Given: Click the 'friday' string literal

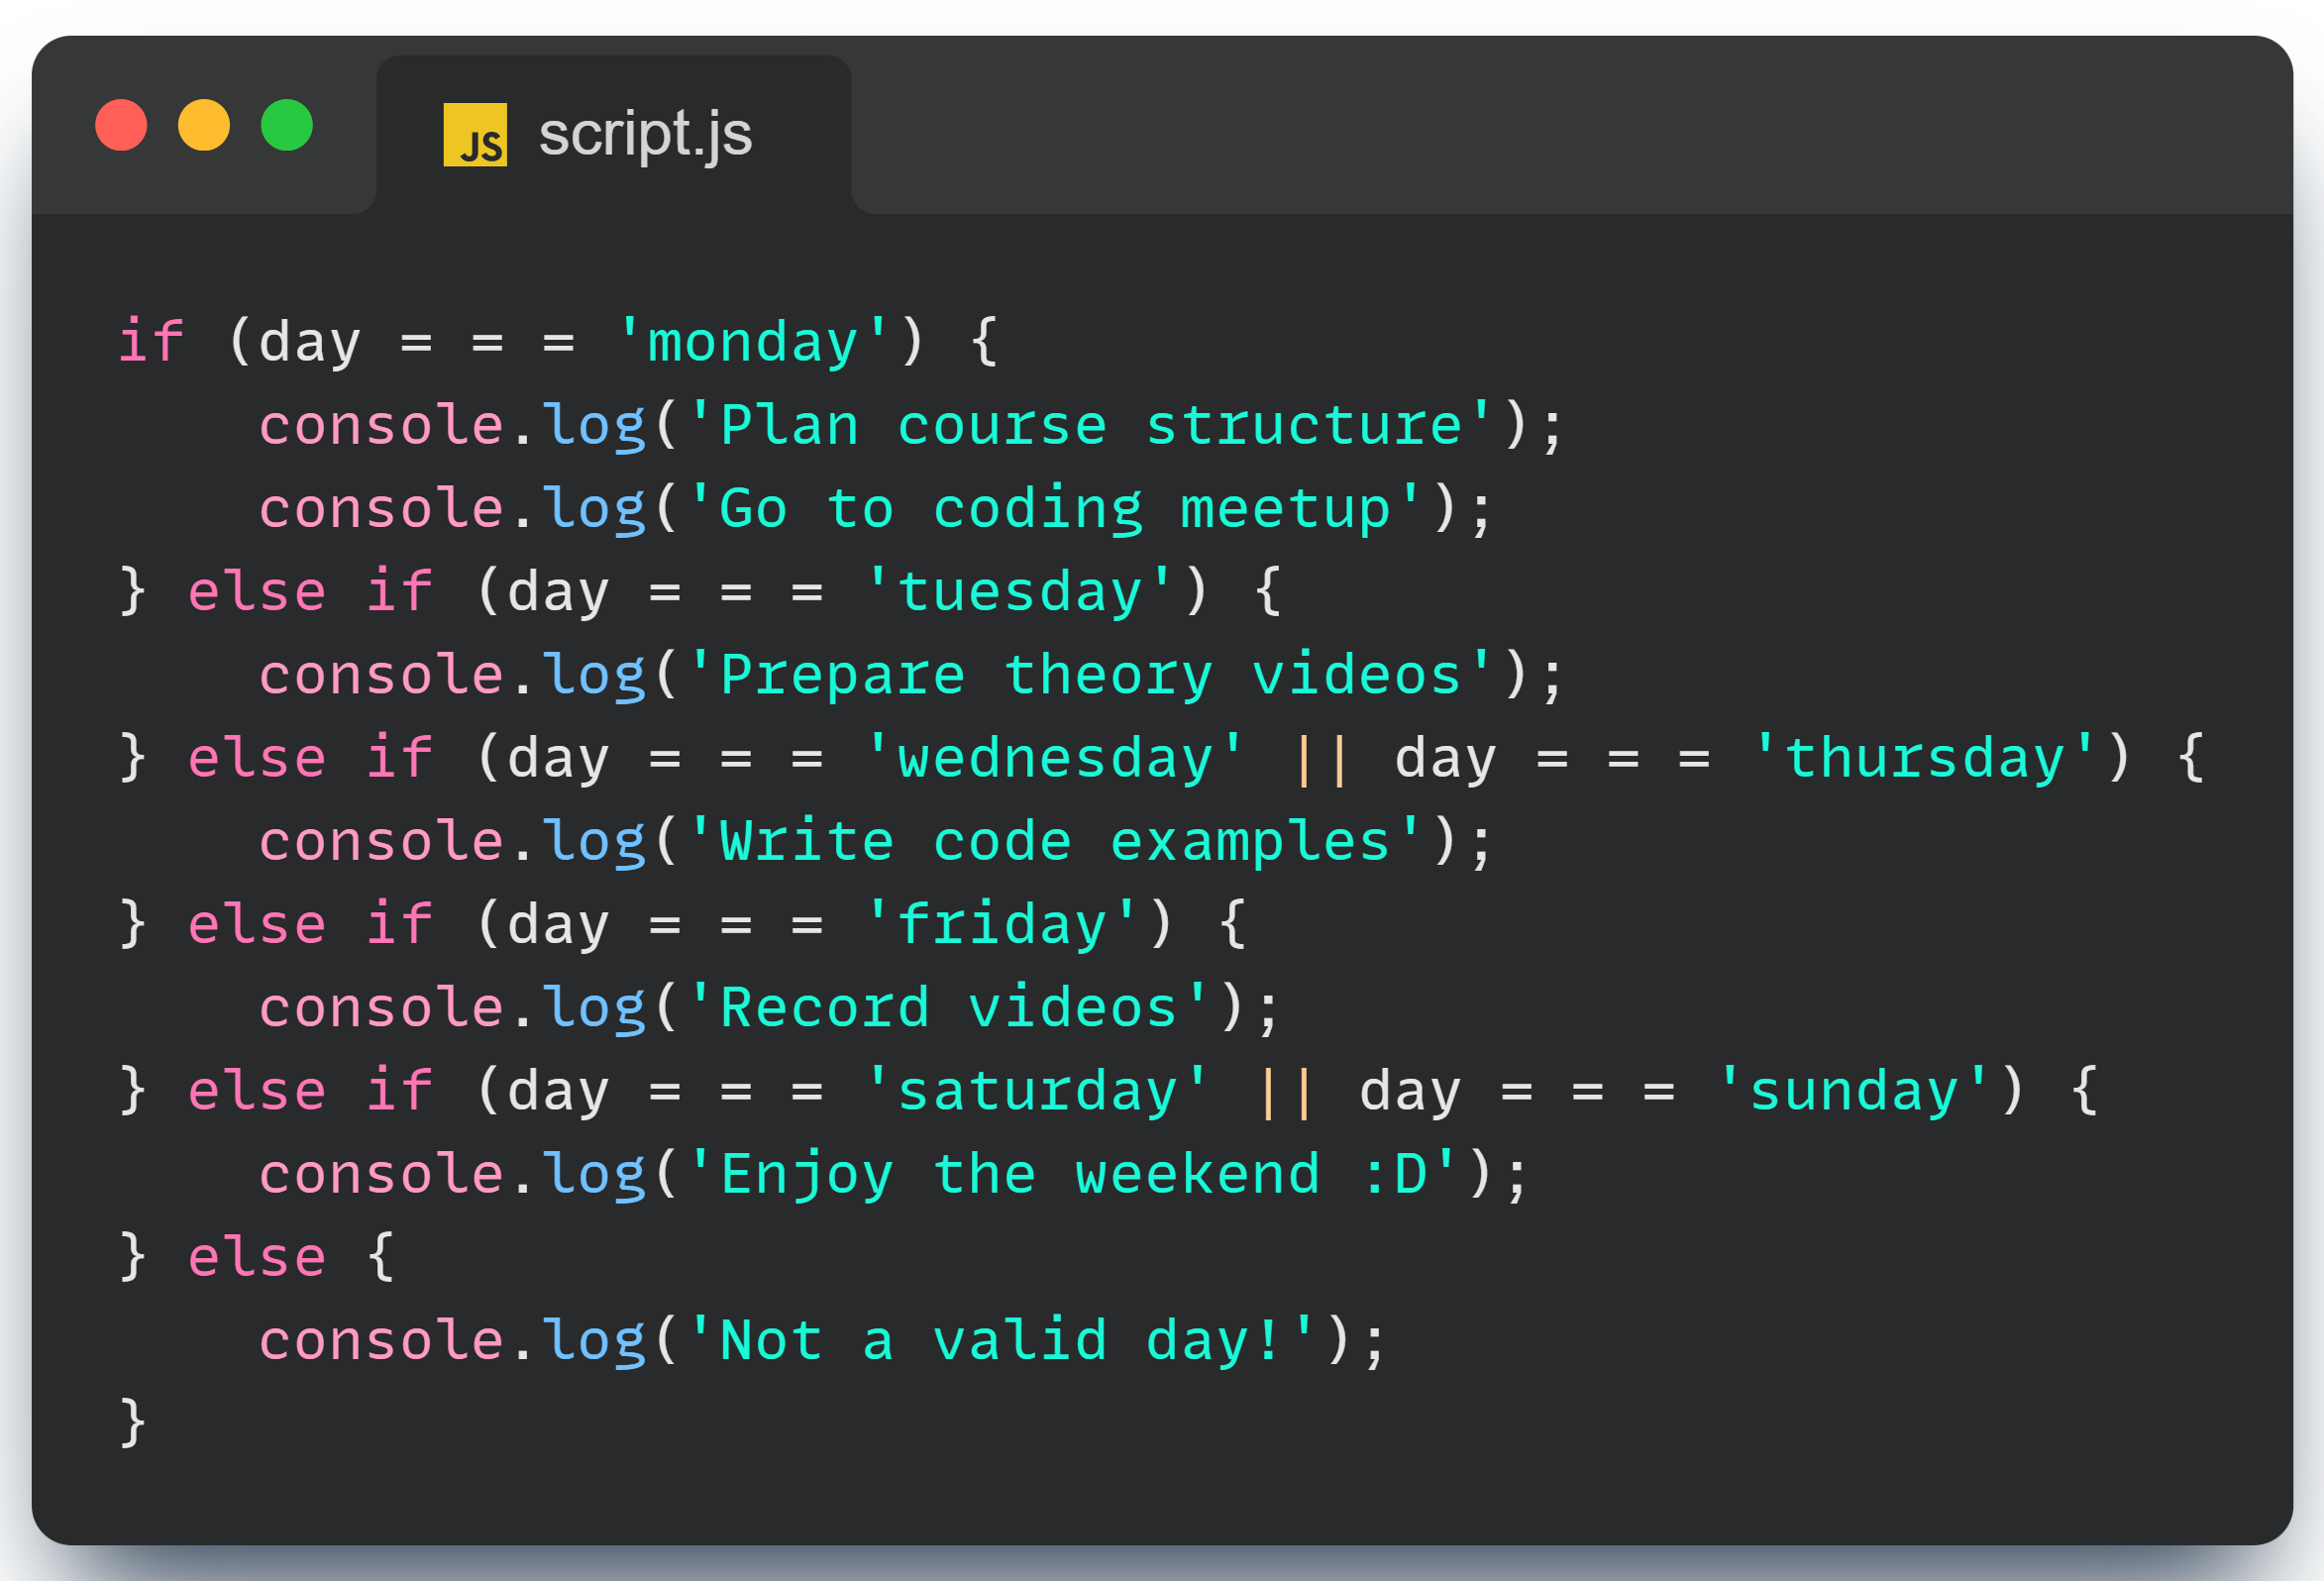Looking at the screenshot, I should tap(1002, 924).
